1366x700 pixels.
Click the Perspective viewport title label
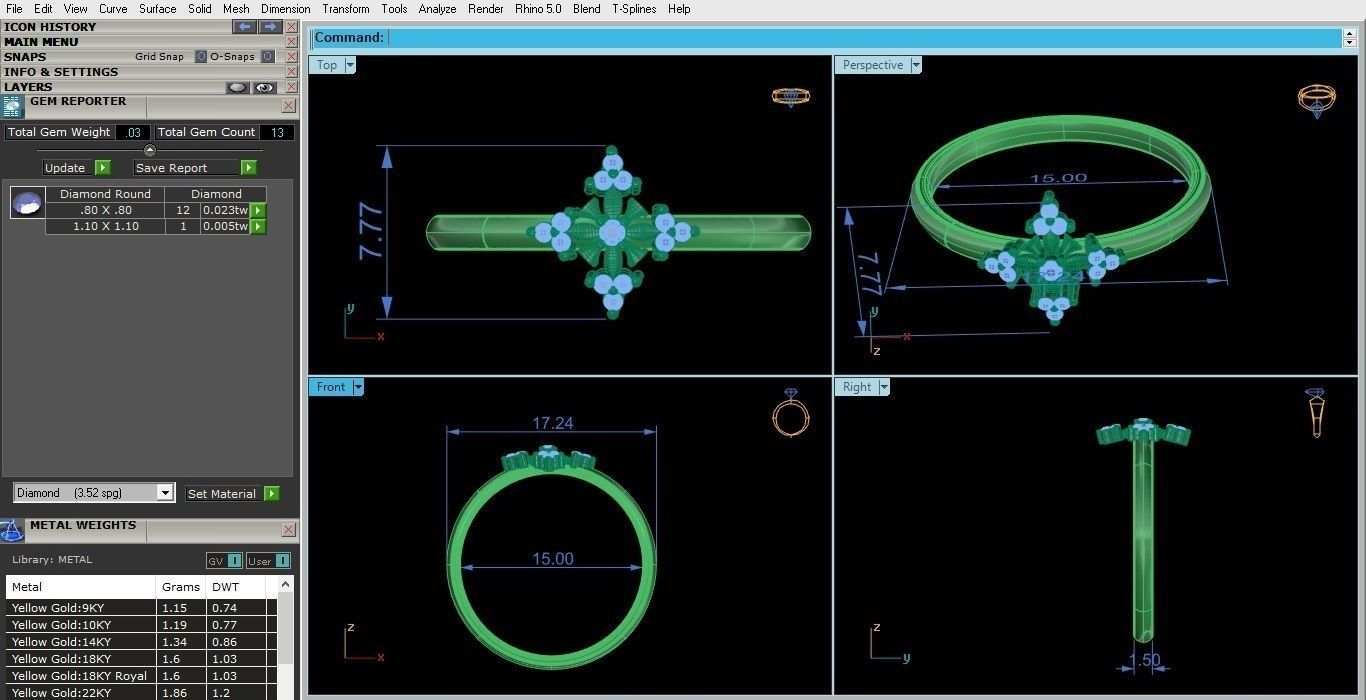pos(872,65)
